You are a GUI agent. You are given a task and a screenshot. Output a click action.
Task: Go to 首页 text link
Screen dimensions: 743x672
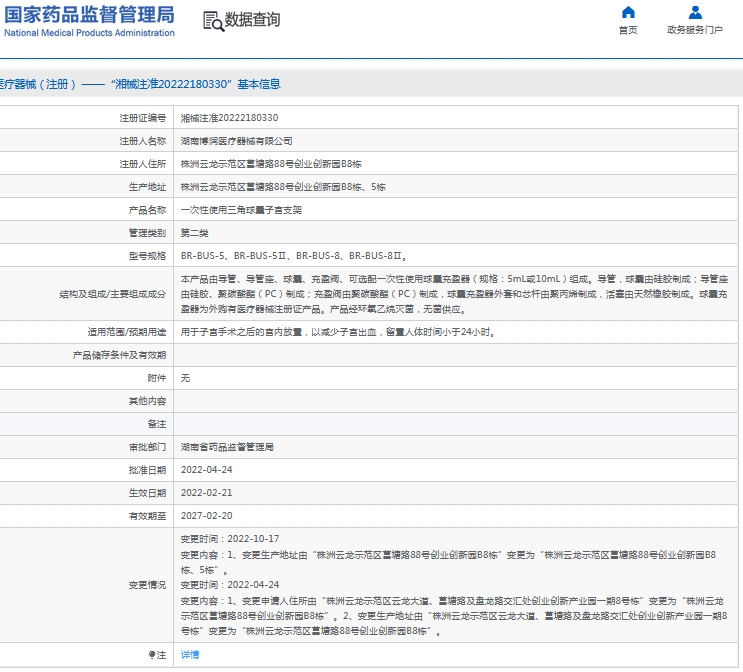click(x=628, y=30)
